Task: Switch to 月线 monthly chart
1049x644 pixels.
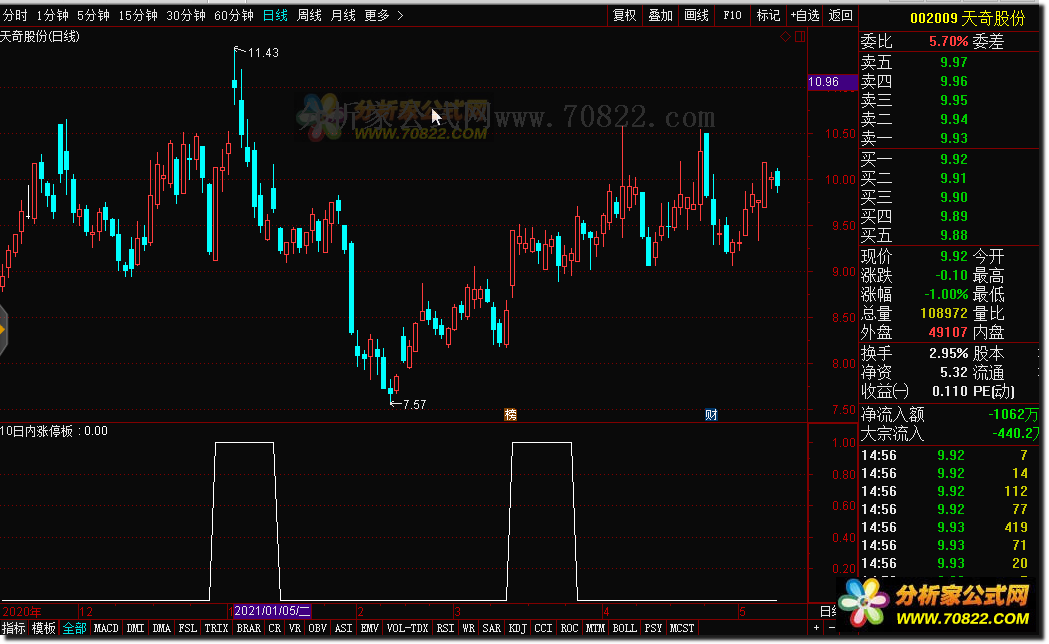Action: (343, 15)
